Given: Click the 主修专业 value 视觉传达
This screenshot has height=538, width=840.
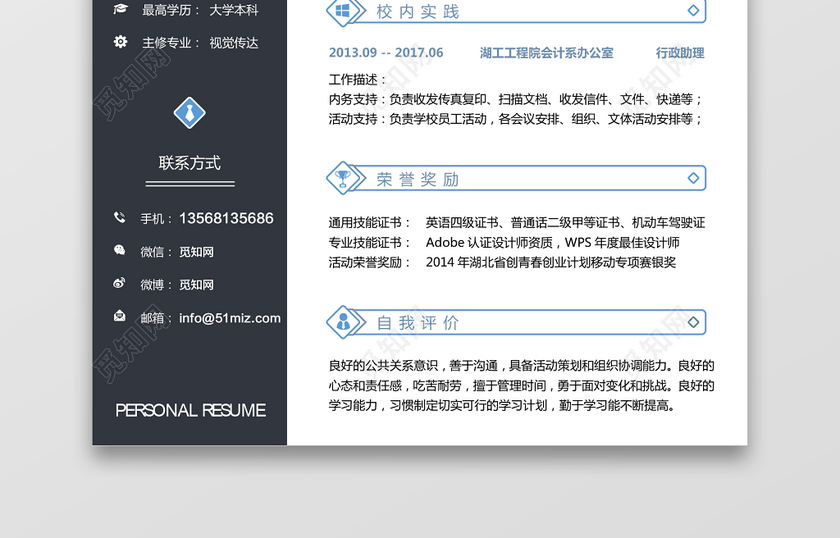Looking at the screenshot, I should point(234,43).
